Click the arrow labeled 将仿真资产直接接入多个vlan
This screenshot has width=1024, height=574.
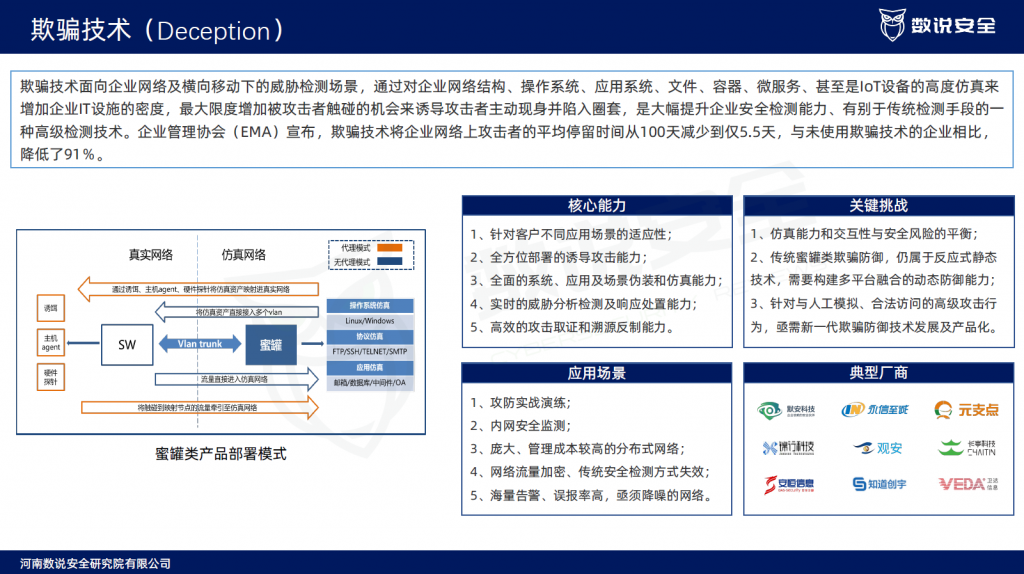pos(236,312)
